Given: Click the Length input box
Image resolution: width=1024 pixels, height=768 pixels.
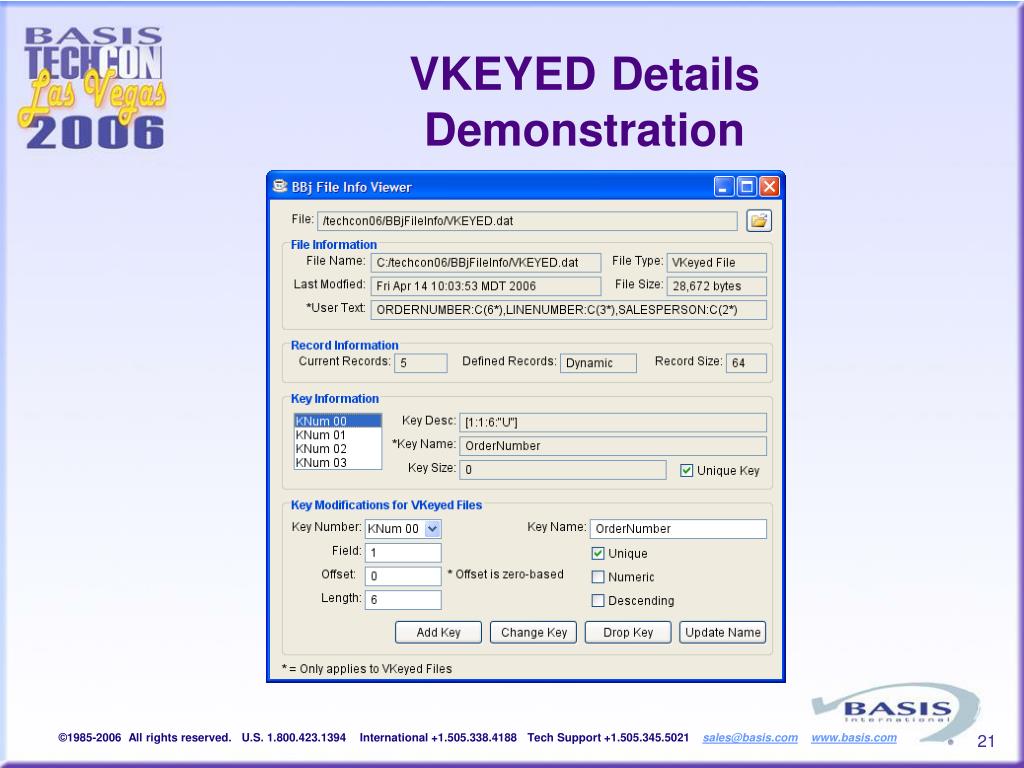Looking at the screenshot, I should [403, 600].
